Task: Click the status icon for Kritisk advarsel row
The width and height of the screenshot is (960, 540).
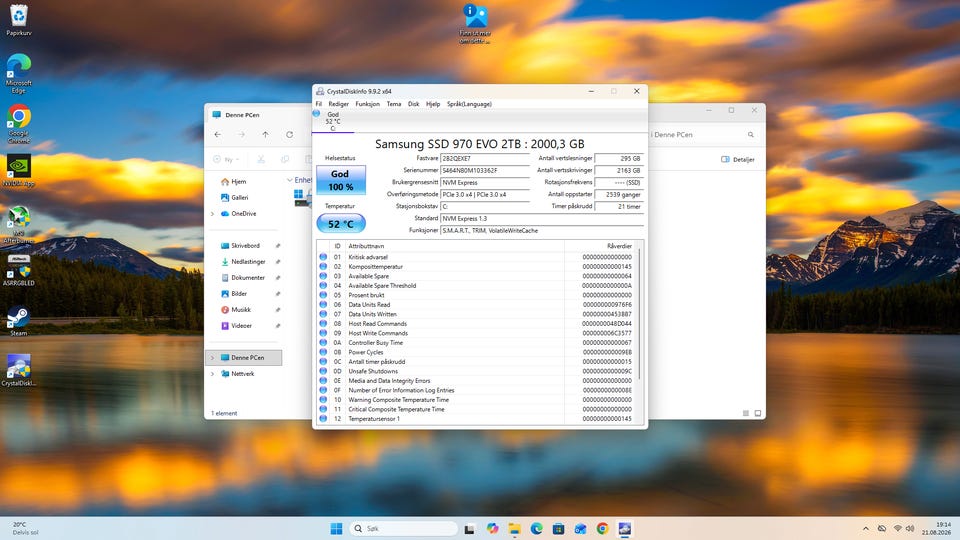Action: coord(323,257)
